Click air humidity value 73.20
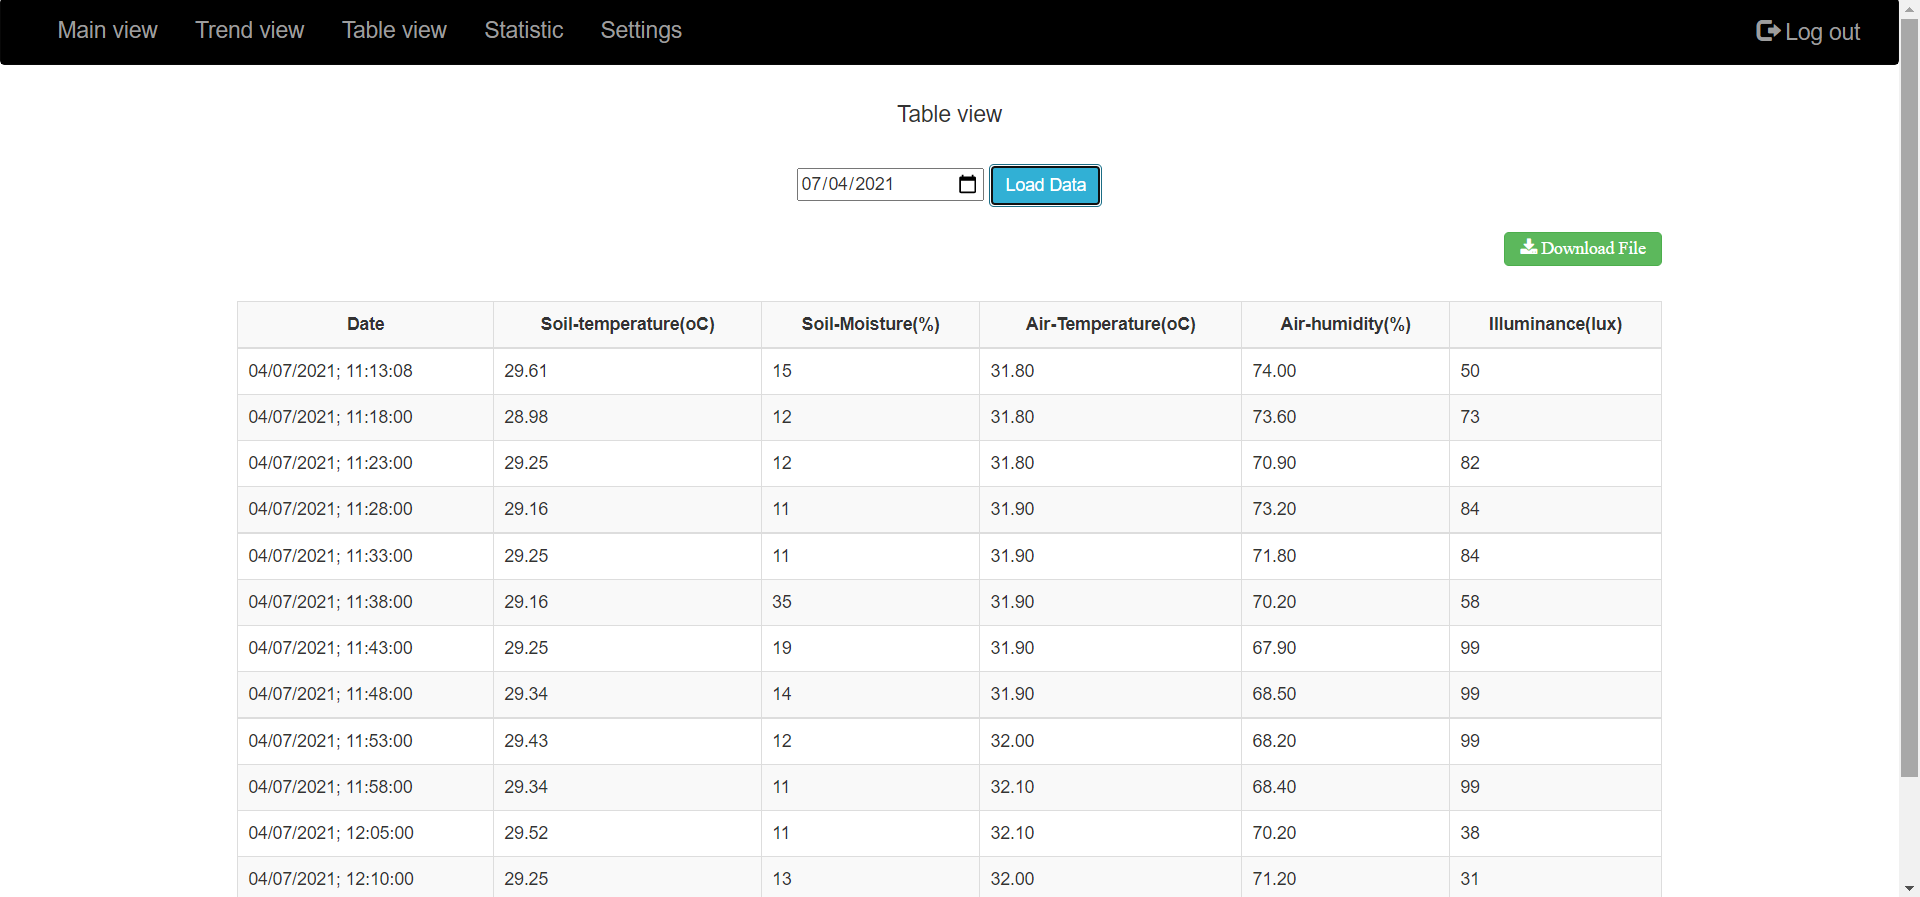 (x=1274, y=509)
